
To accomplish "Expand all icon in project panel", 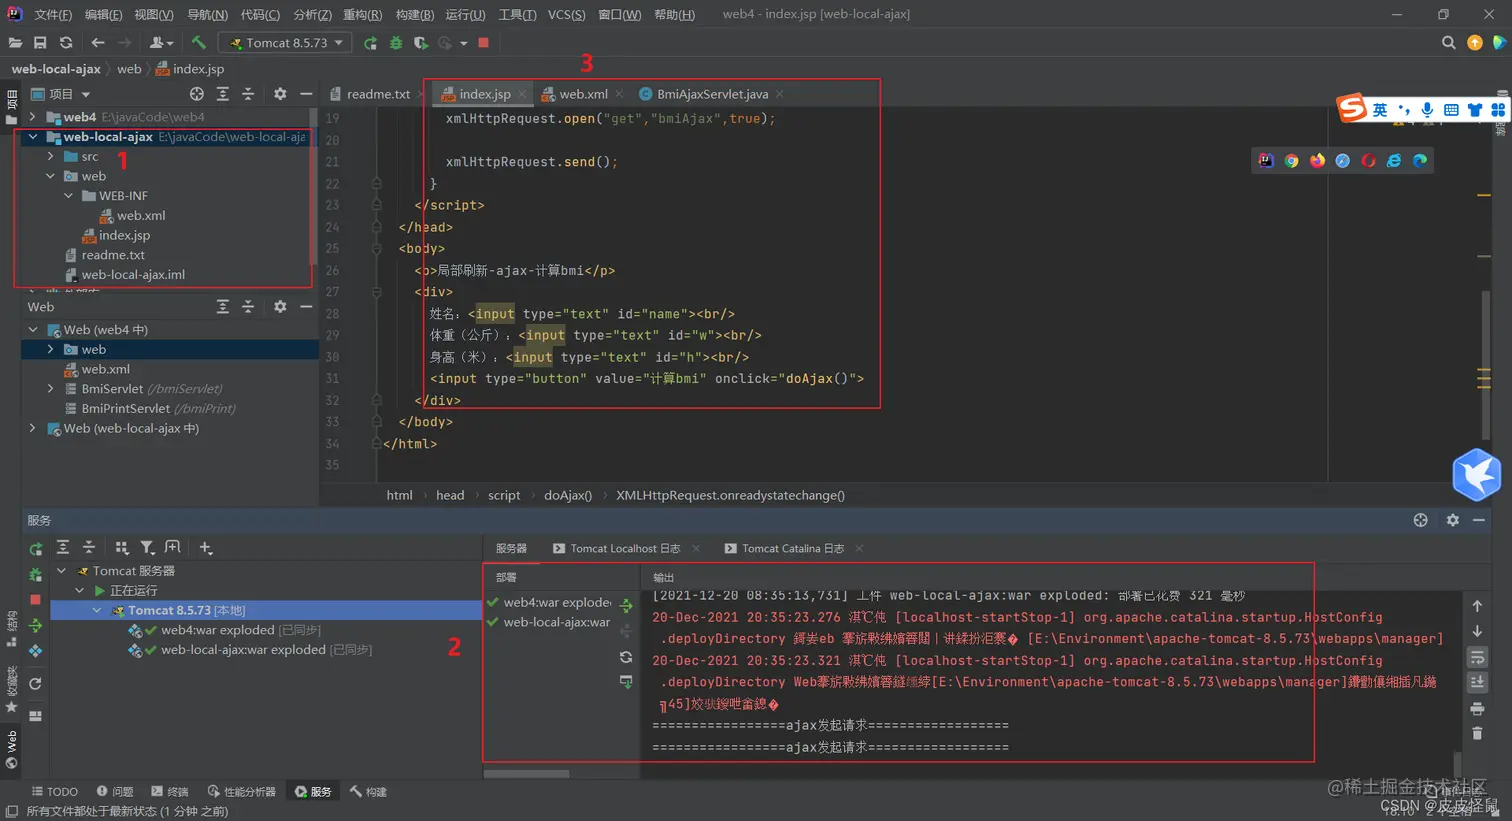I will (223, 94).
